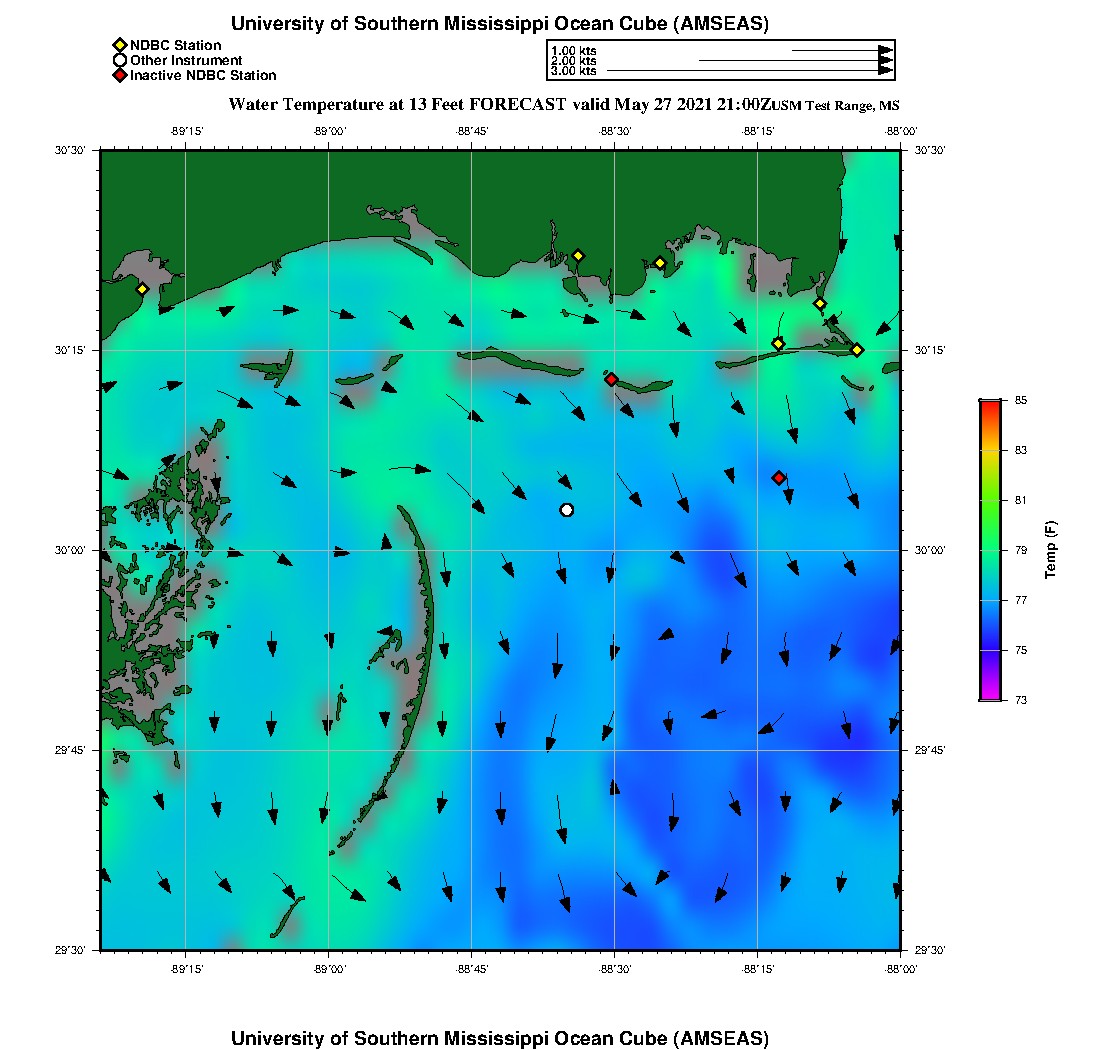
Task: Click the top axis '-88°45'' longitude label
Action: pyautogui.click(x=472, y=131)
